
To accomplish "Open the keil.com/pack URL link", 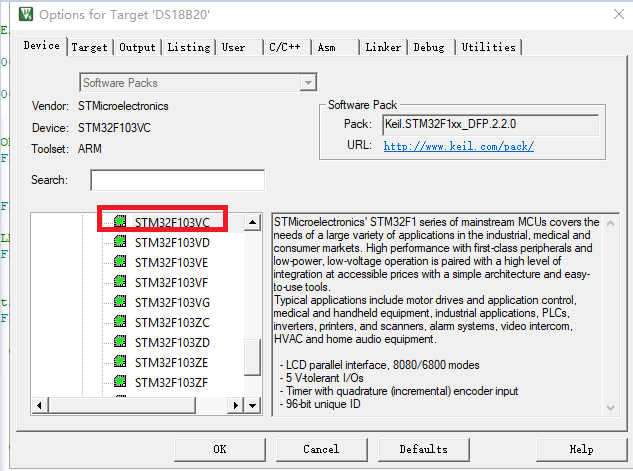I will click(459, 146).
